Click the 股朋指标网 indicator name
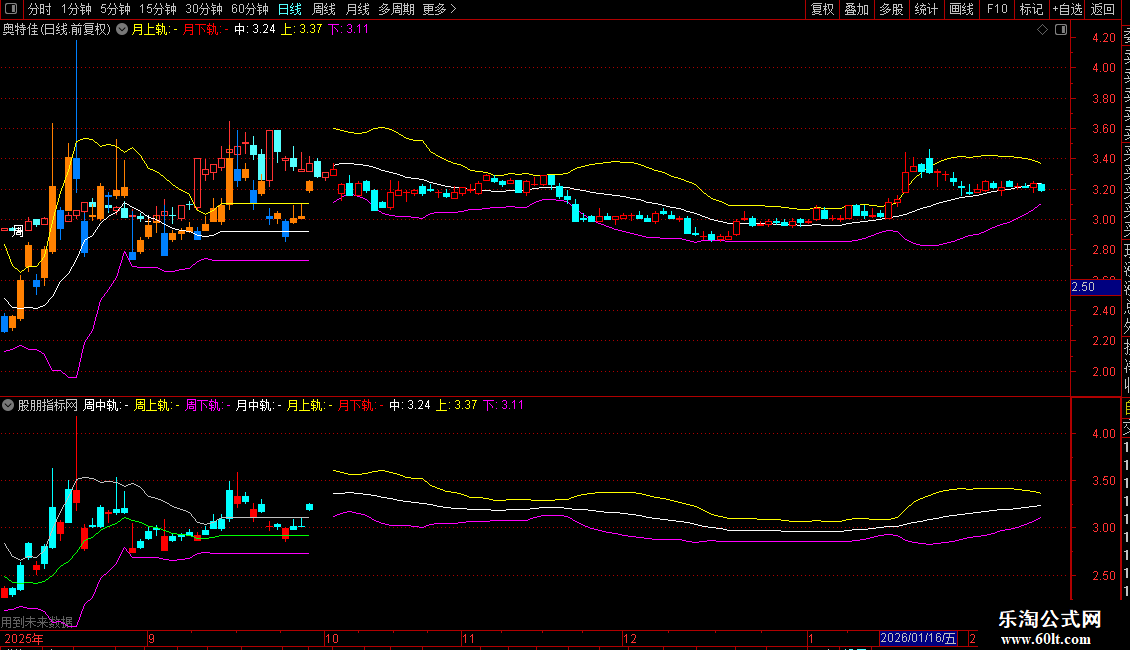1130x650 pixels. click(47, 406)
